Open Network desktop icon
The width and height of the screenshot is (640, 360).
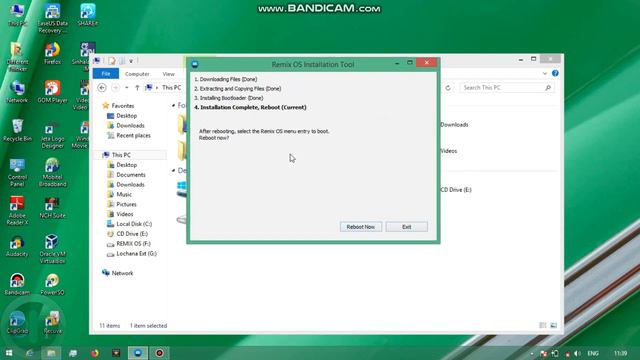pyautogui.click(x=17, y=92)
